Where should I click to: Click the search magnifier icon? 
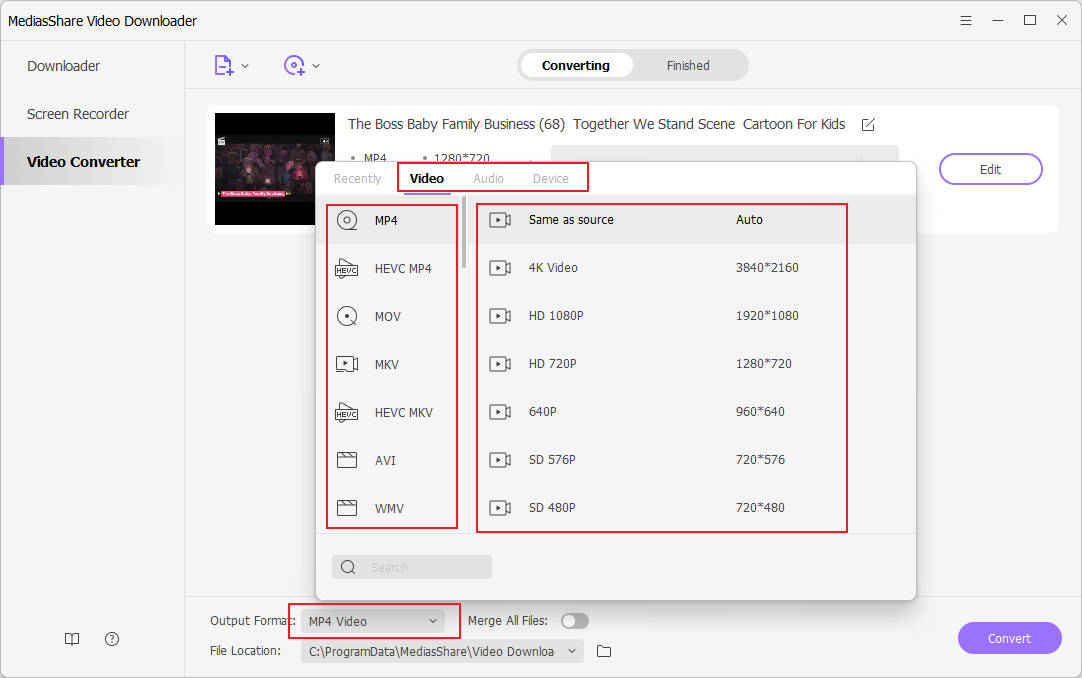pos(348,567)
